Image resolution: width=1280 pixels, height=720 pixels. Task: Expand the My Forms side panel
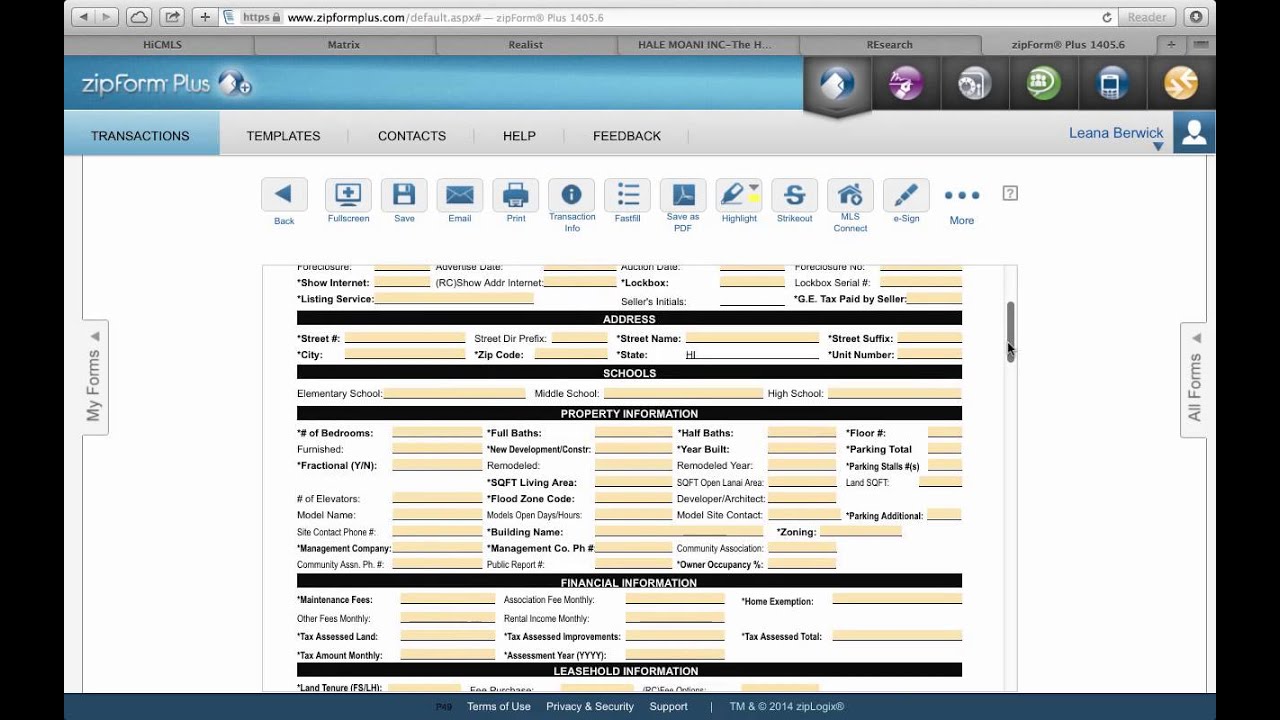point(95,378)
